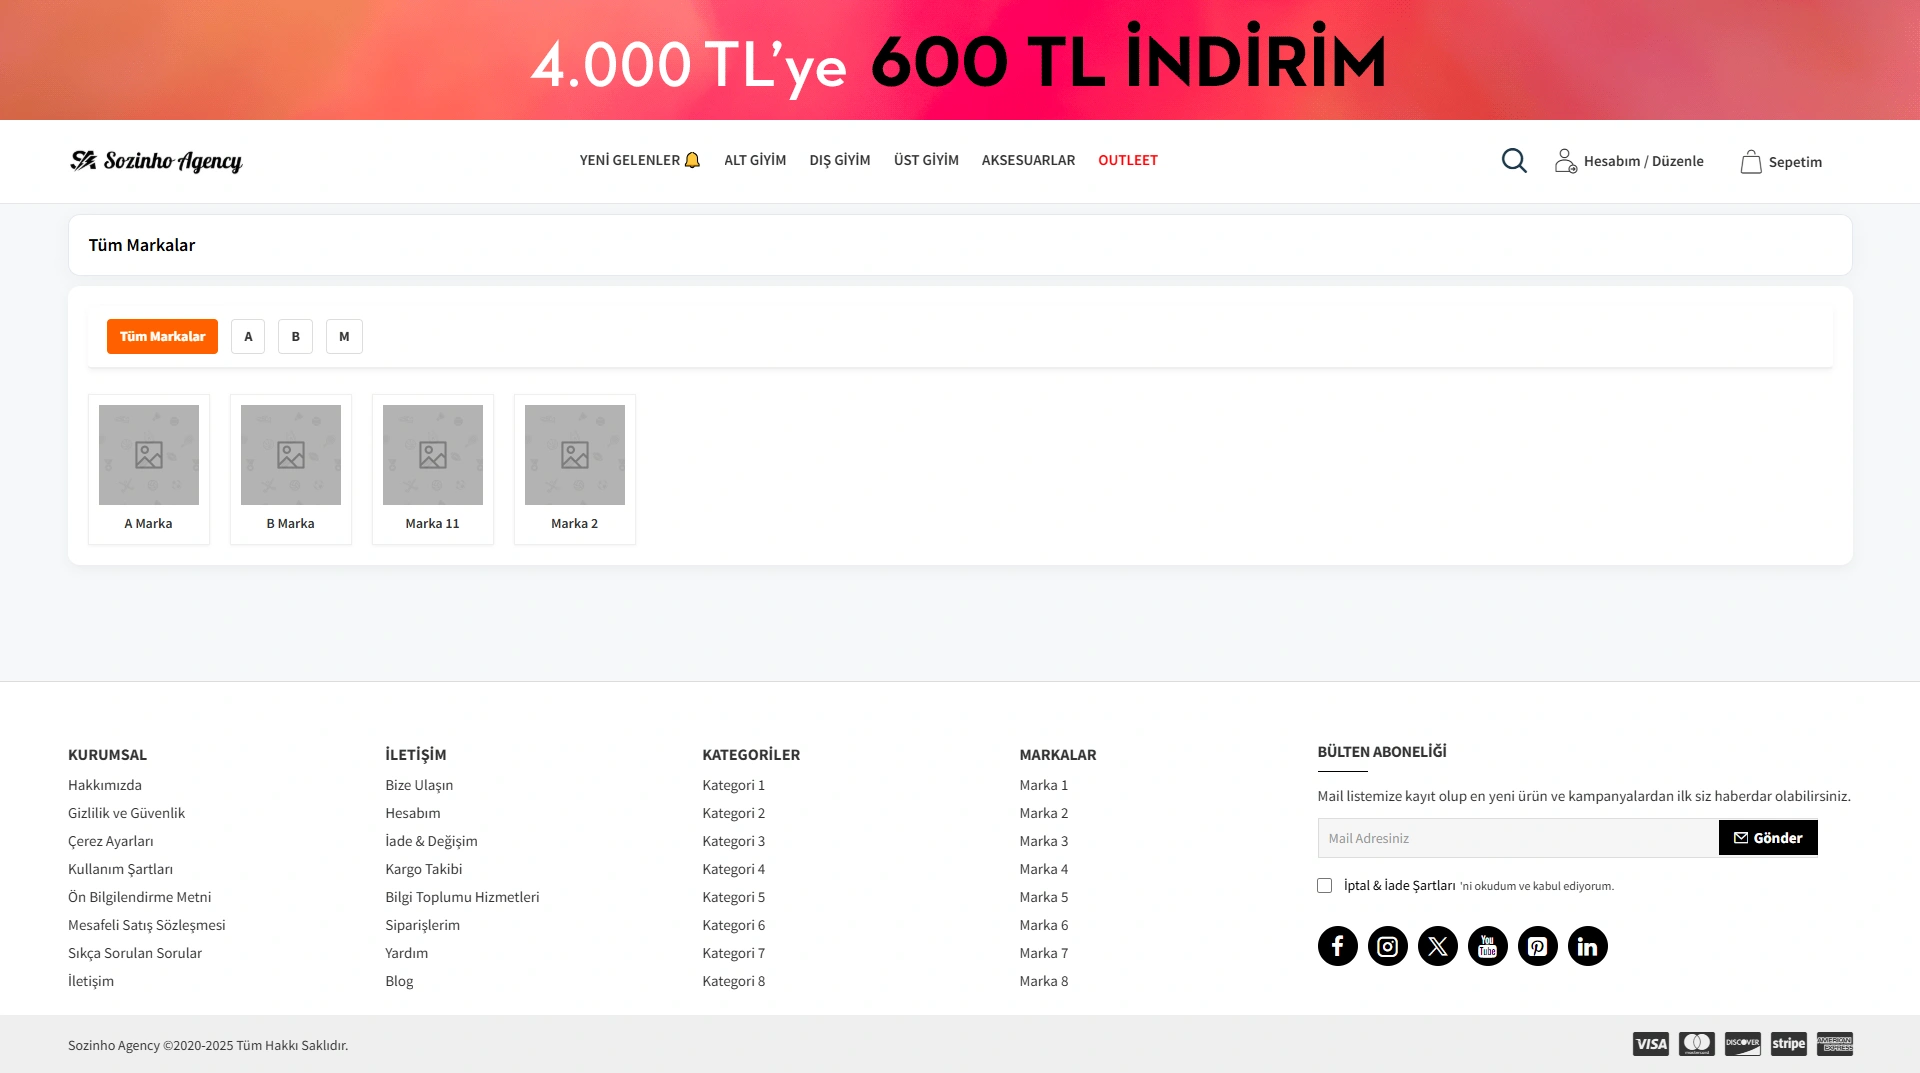
Task: Open the A Marka brand thumbnail
Action: click(148, 455)
